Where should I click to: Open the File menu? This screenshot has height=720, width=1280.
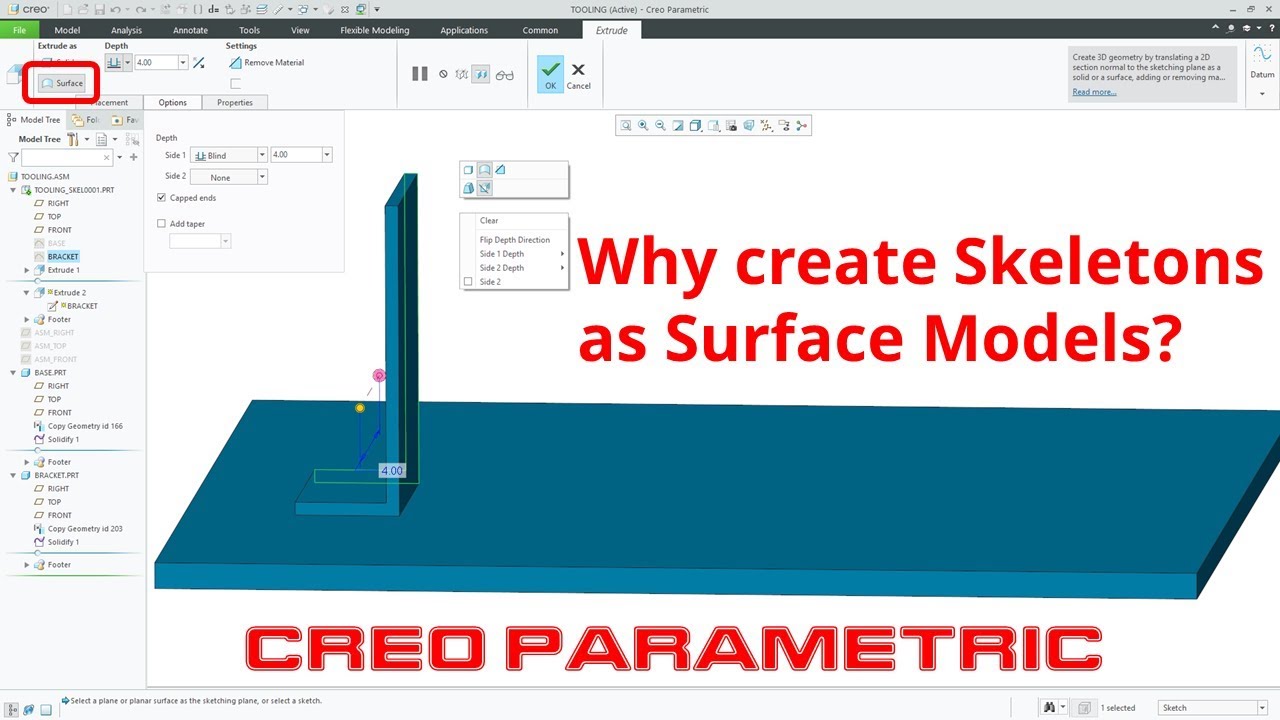click(19, 30)
